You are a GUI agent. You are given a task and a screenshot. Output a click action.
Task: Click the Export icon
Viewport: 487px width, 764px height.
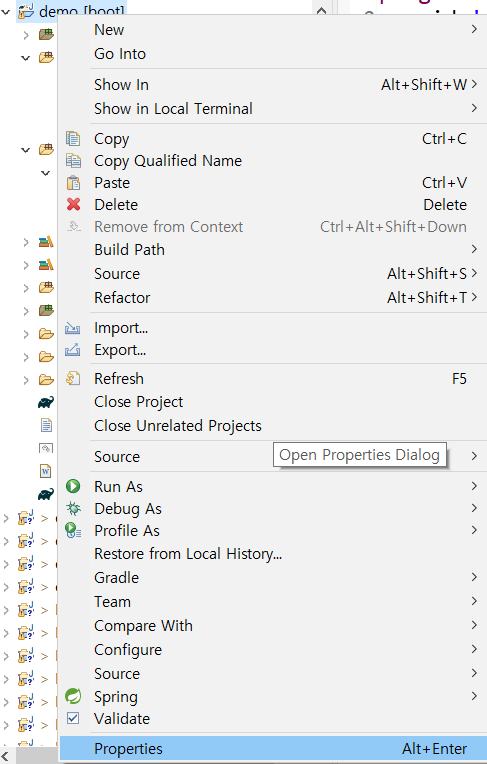73,350
